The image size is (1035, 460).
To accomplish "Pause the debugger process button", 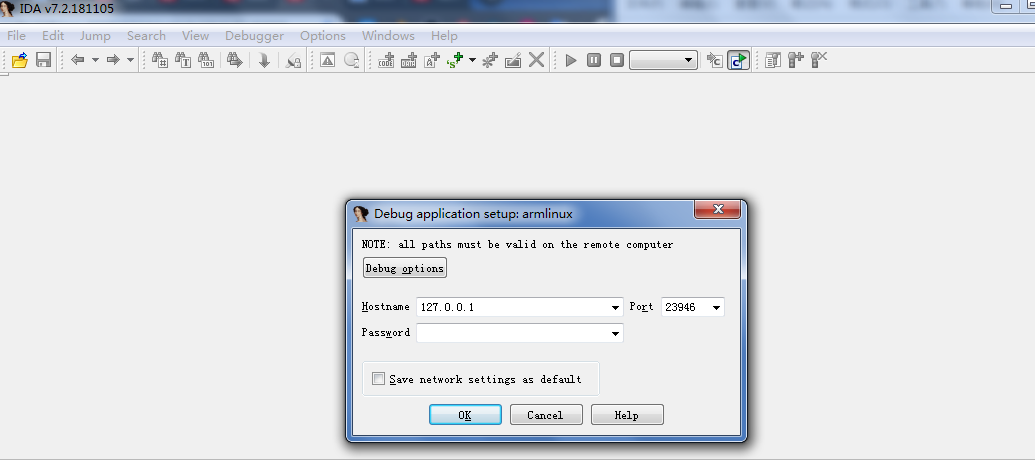I will pyautogui.click(x=594, y=60).
